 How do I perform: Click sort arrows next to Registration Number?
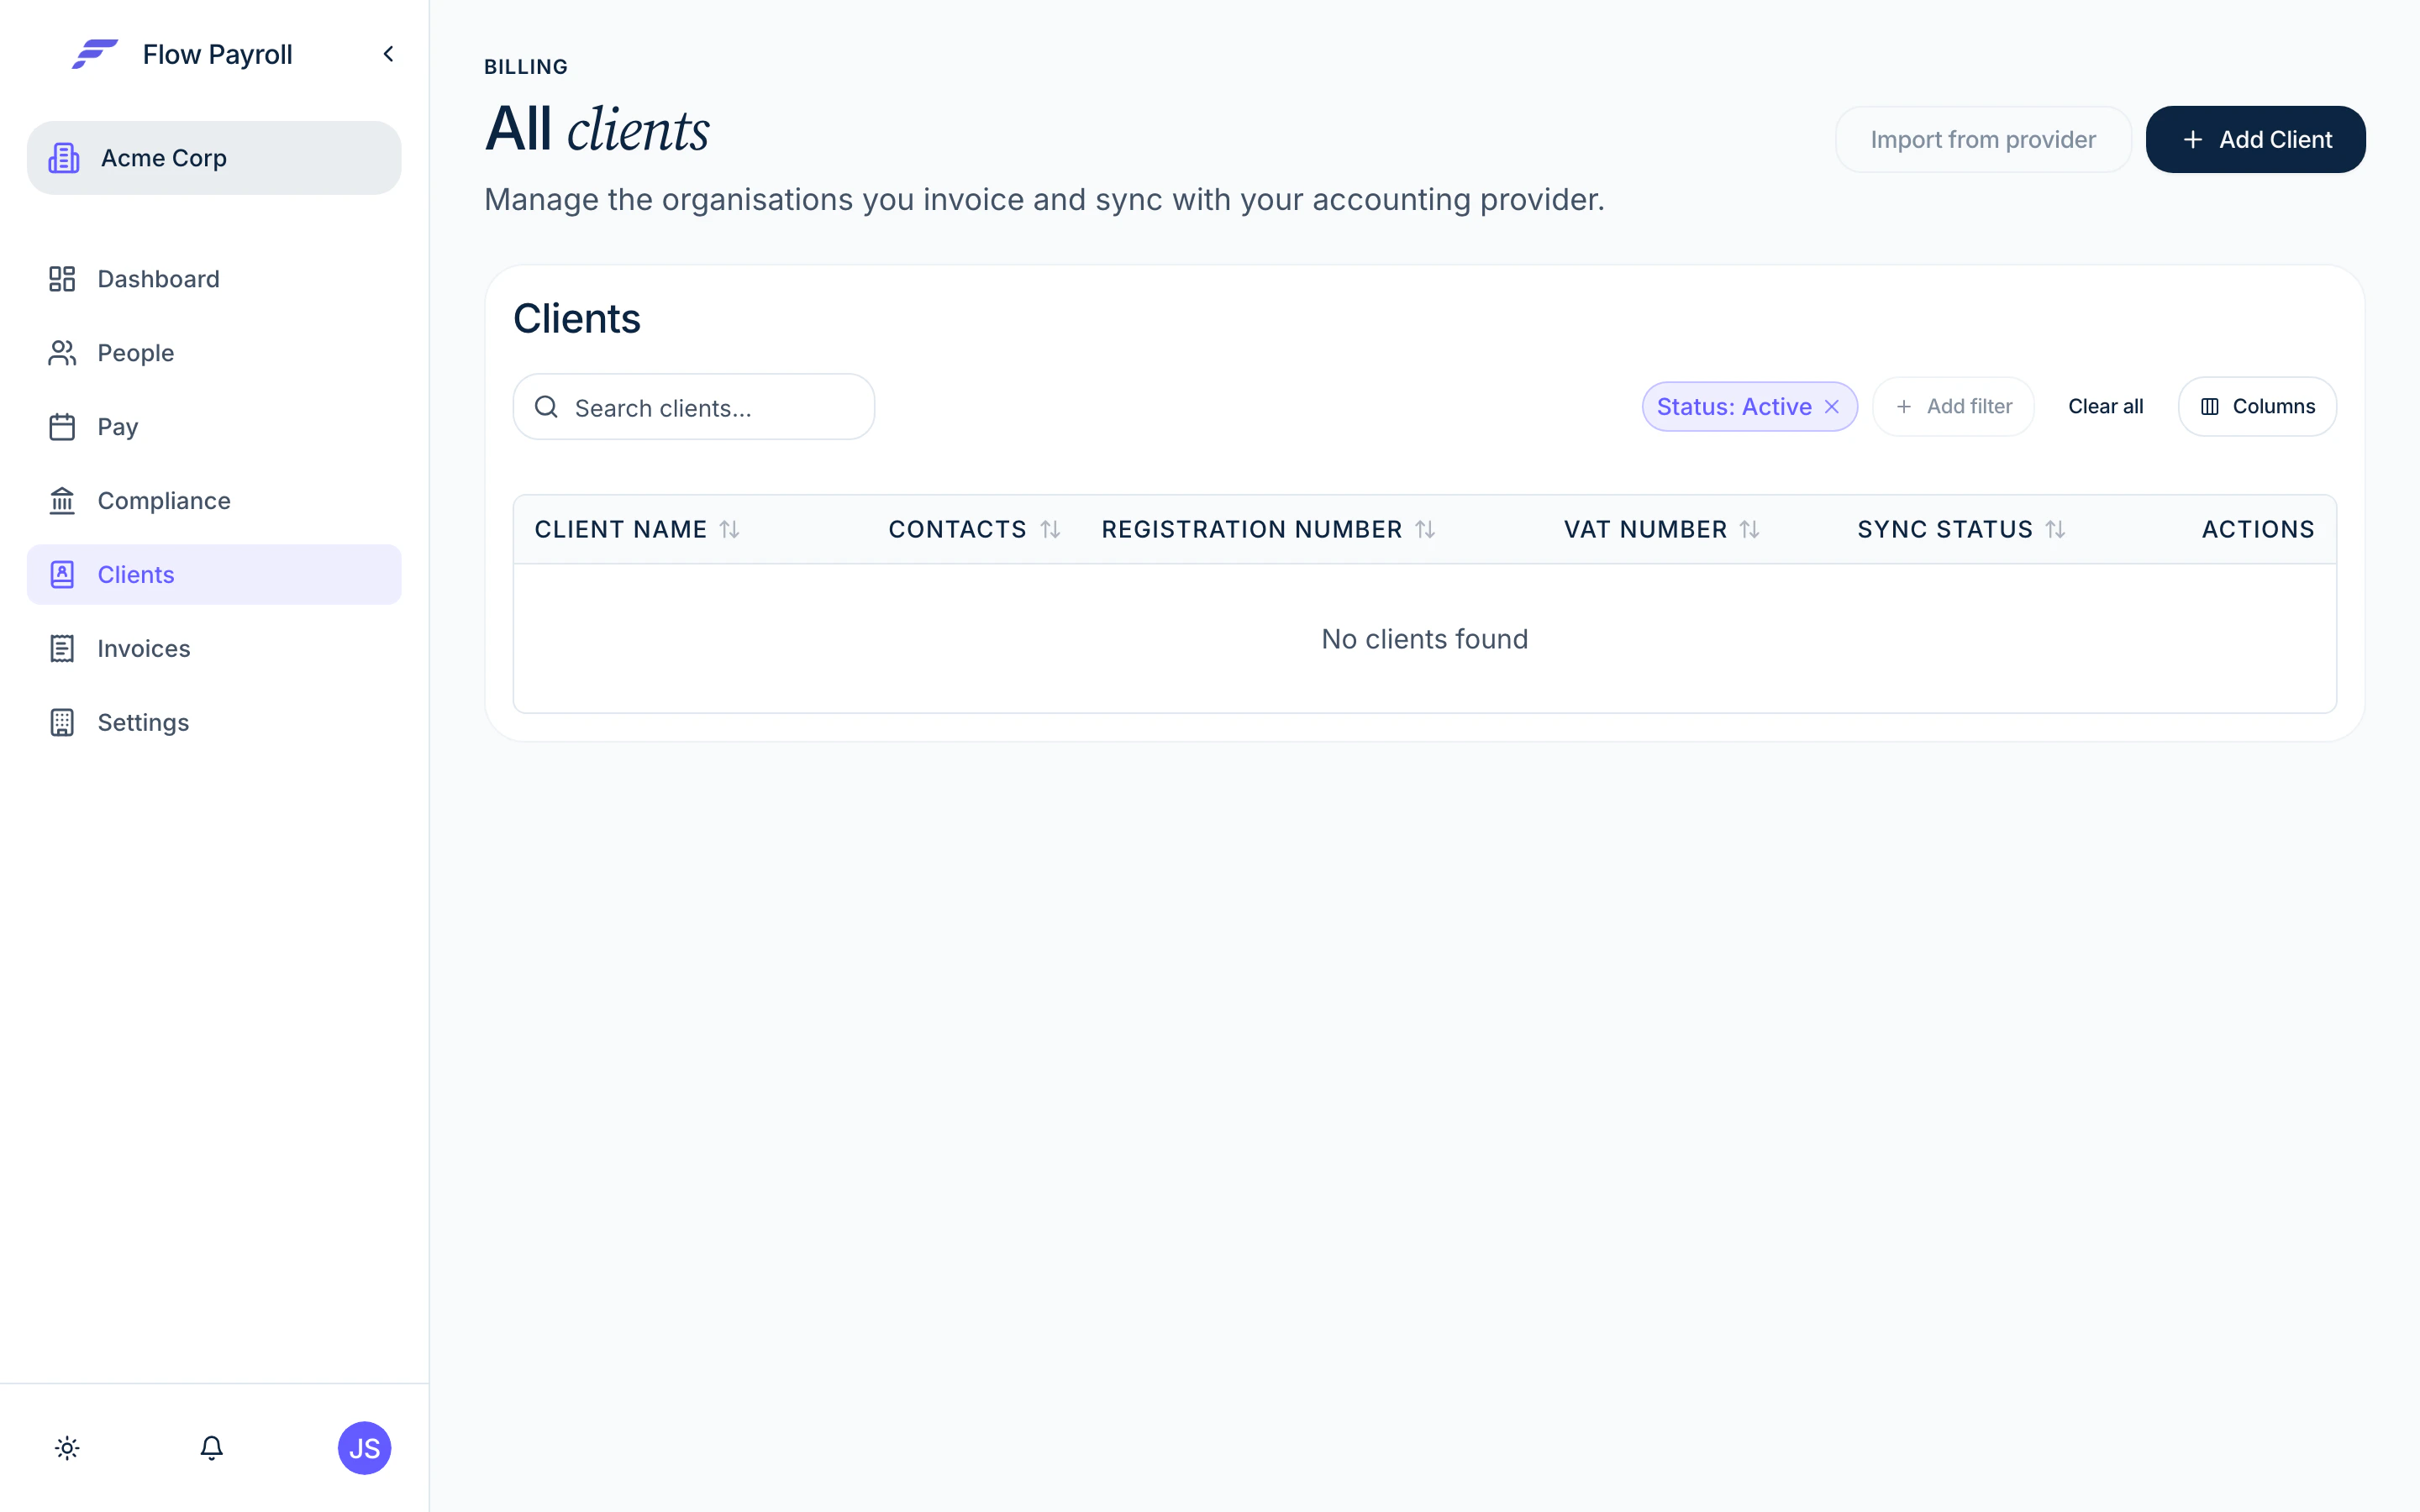click(x=1425, y=530)
